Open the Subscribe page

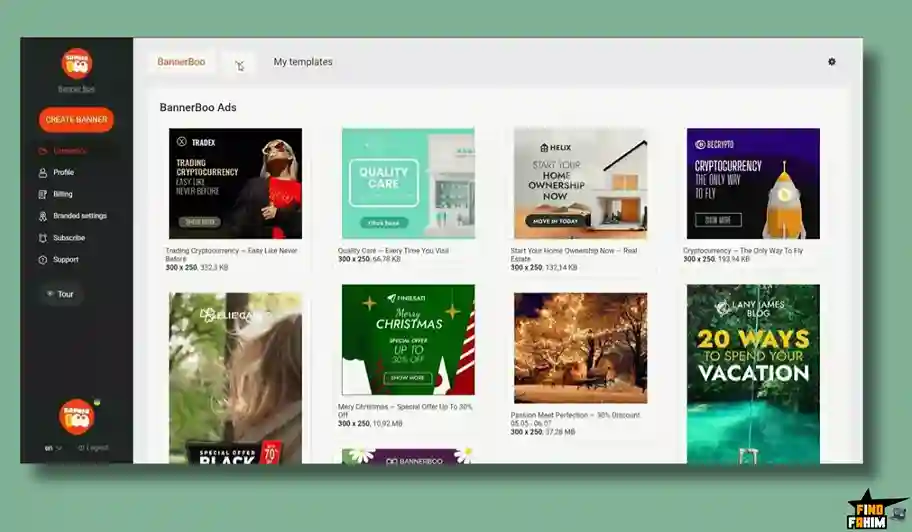coord(69,238)
